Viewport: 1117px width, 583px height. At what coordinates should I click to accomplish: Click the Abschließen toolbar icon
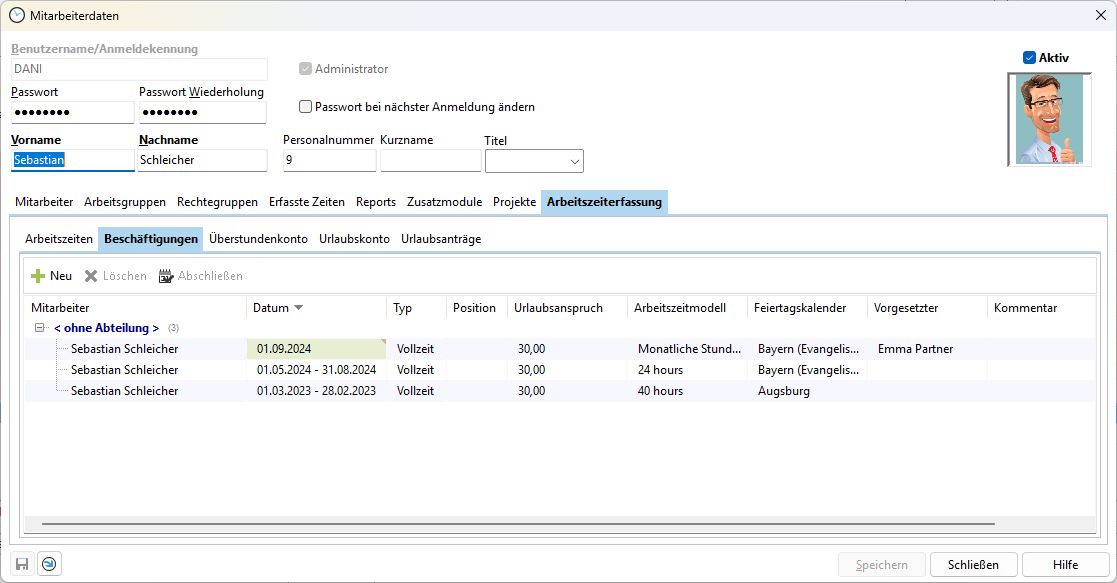(x=166, y=276)
